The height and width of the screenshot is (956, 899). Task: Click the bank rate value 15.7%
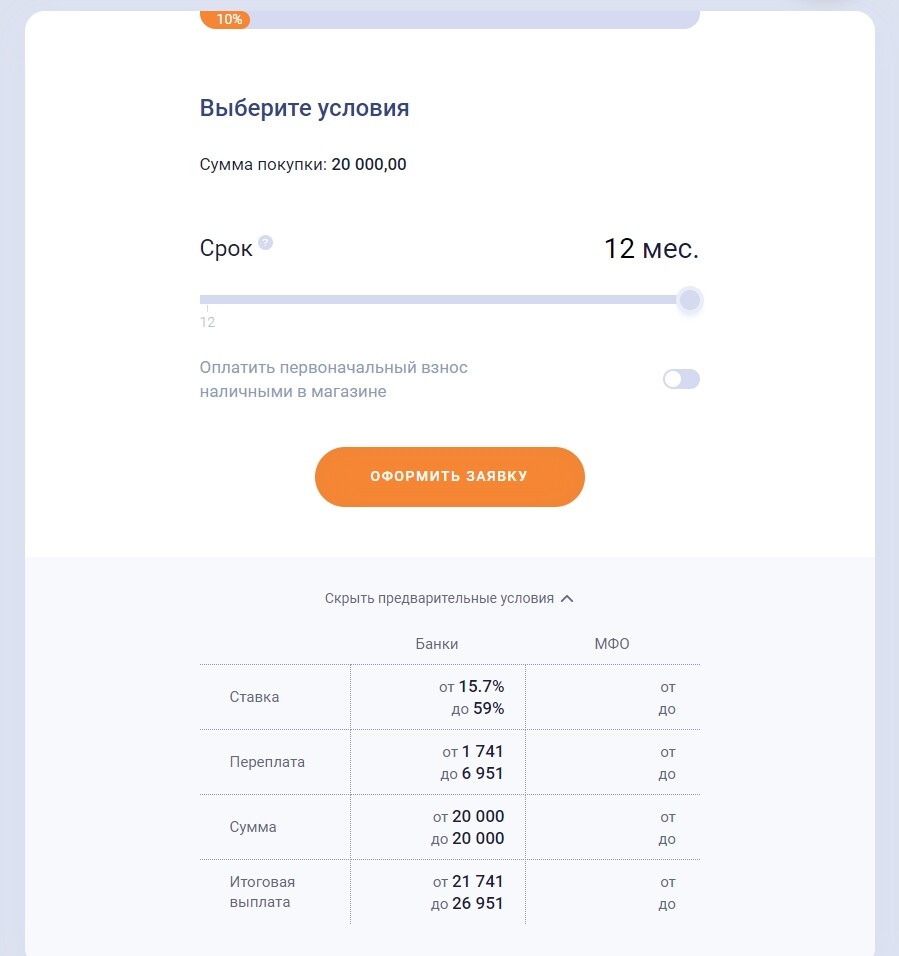pyautogui.click(x=481, y=687)
